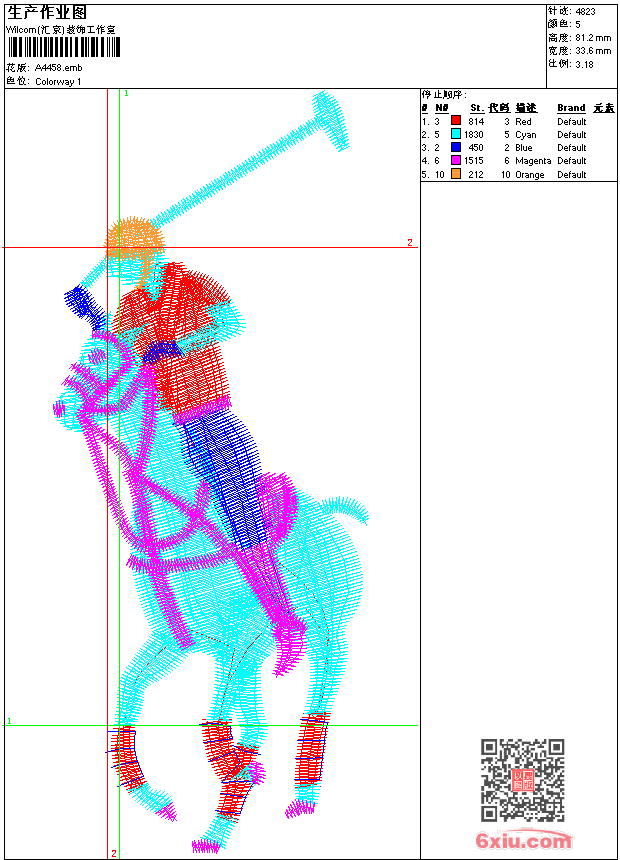This screenshot has height=860, width=620.
Task: Select the Orange color swatch in row 5
Action: point(455,174)
